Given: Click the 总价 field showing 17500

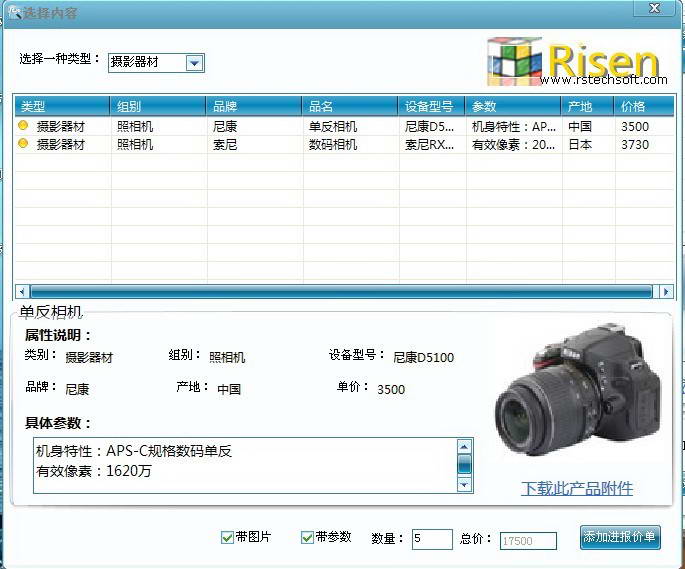Looking at the screenshot, I should pos(528,541).
